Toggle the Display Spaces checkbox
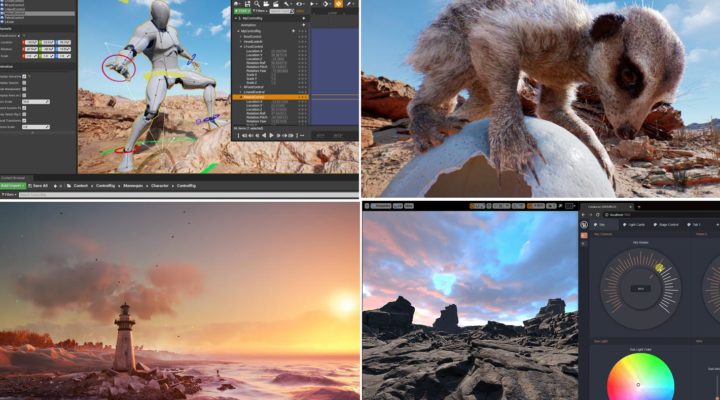The width and height of the screenshot is (720, 400). click(x=24, y=83)
